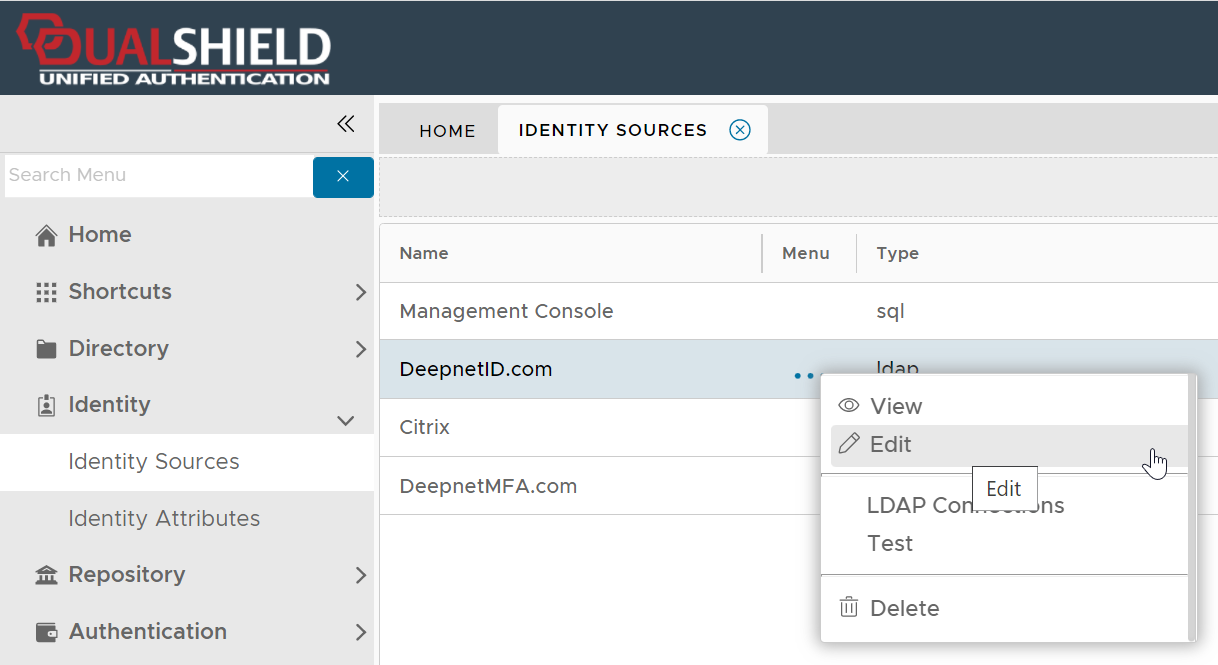The image size is (1218, 665).
Task: Click the Identity badge icon
Action: coord(46,406)
